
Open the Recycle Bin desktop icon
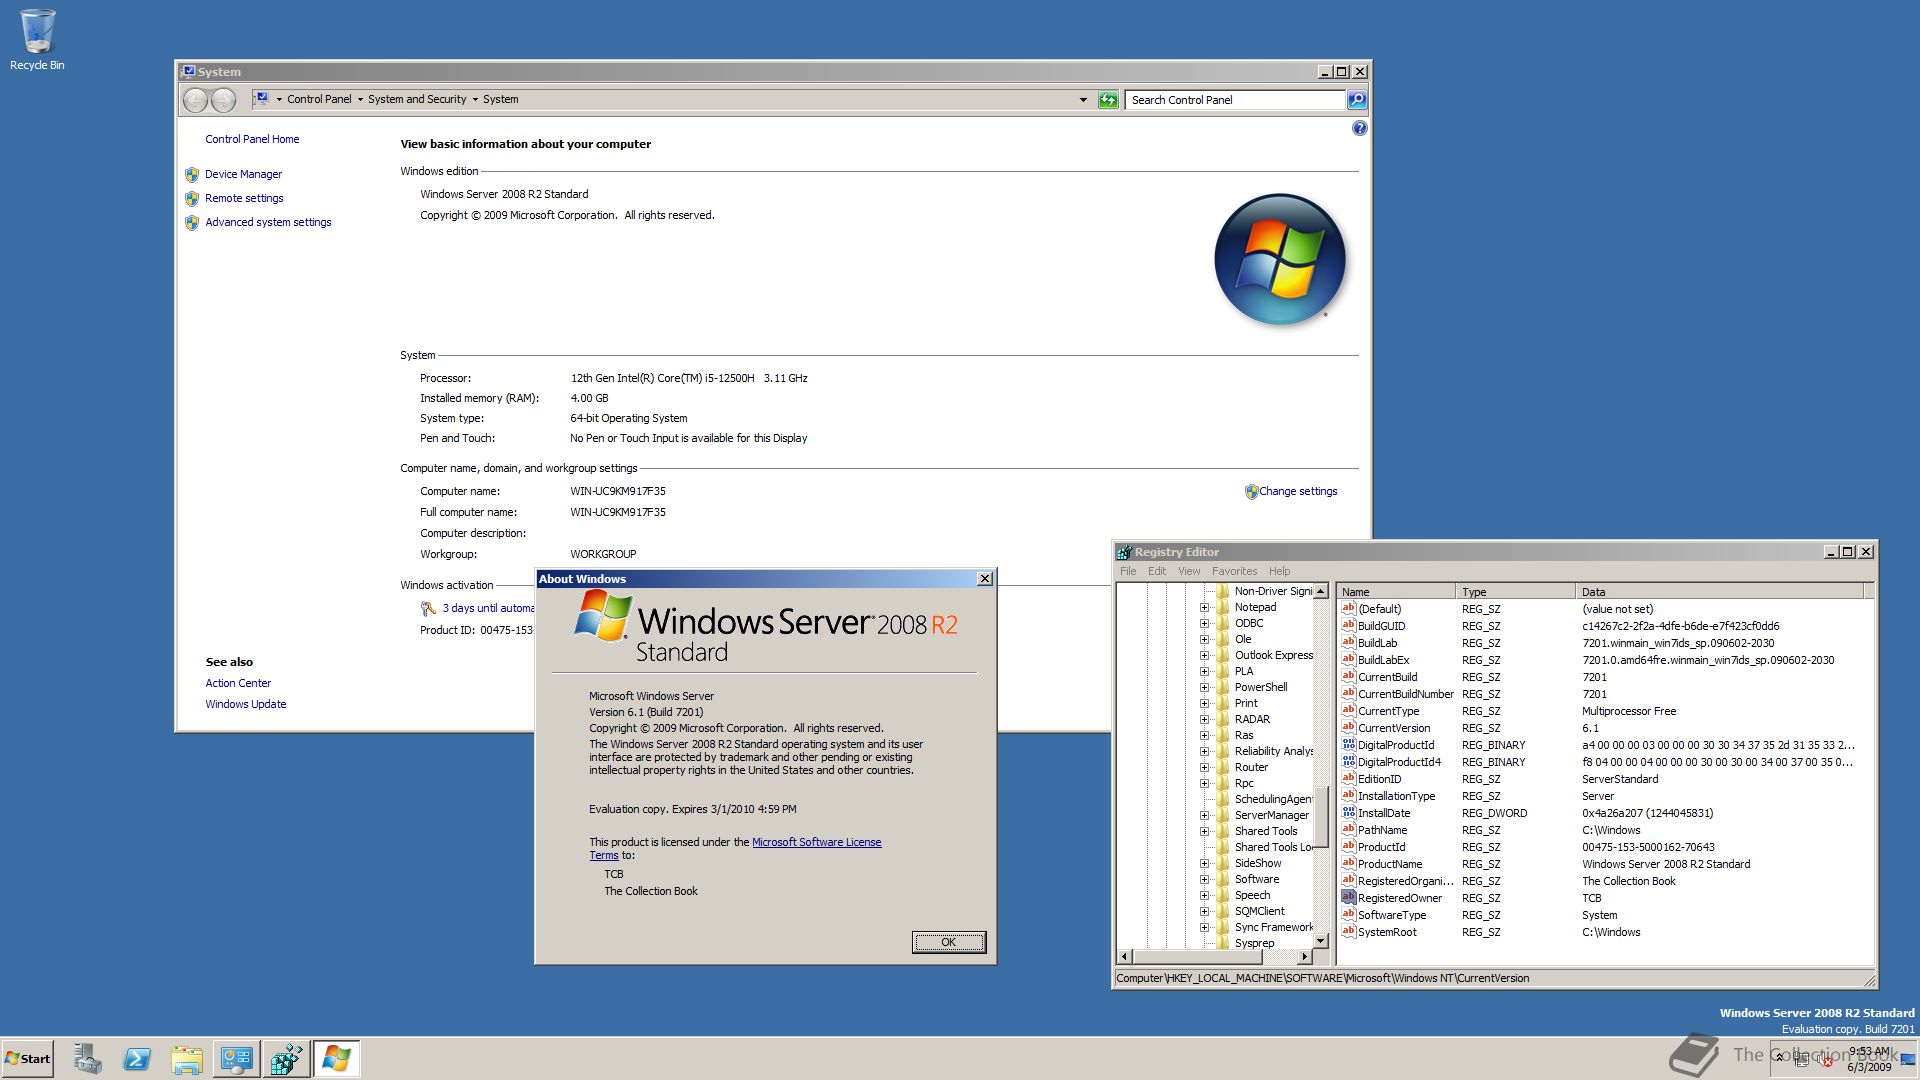37,40
